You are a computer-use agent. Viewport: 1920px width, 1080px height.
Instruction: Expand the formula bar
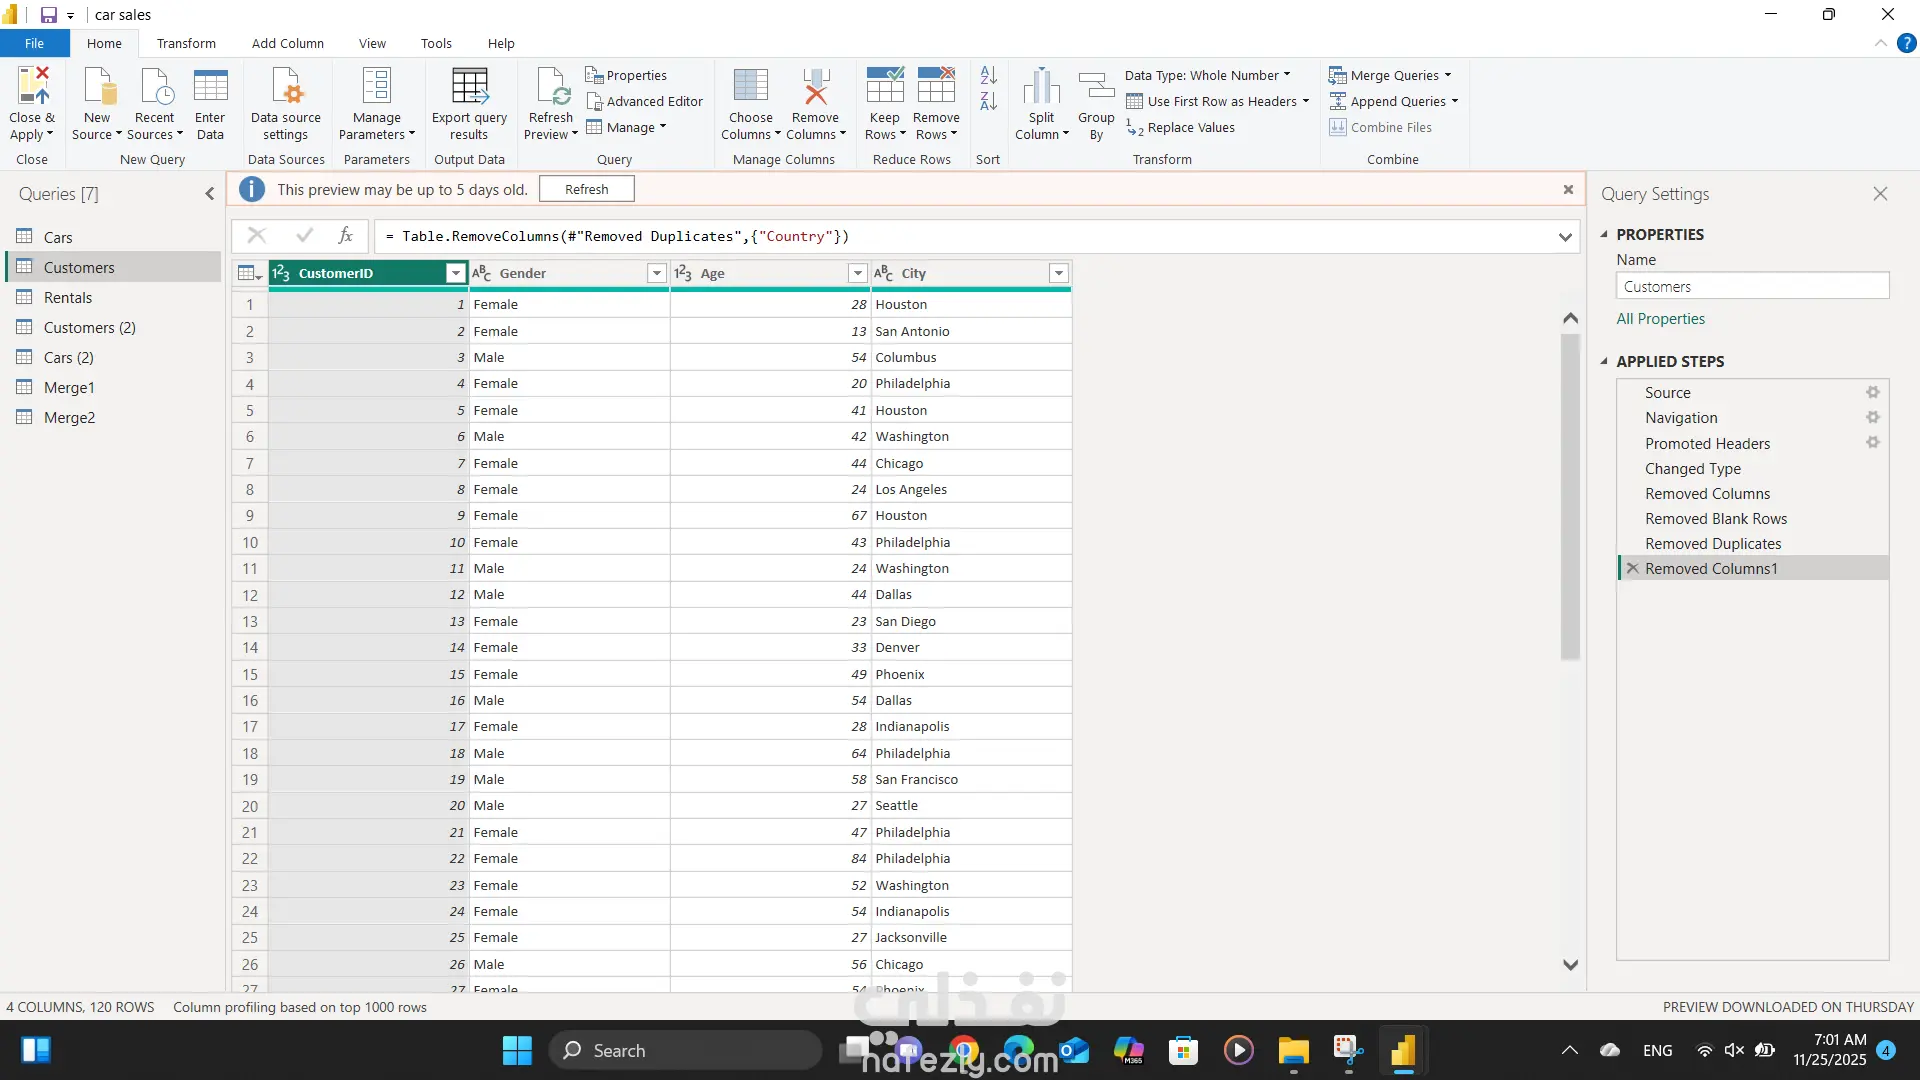(x=1565, y=237)
